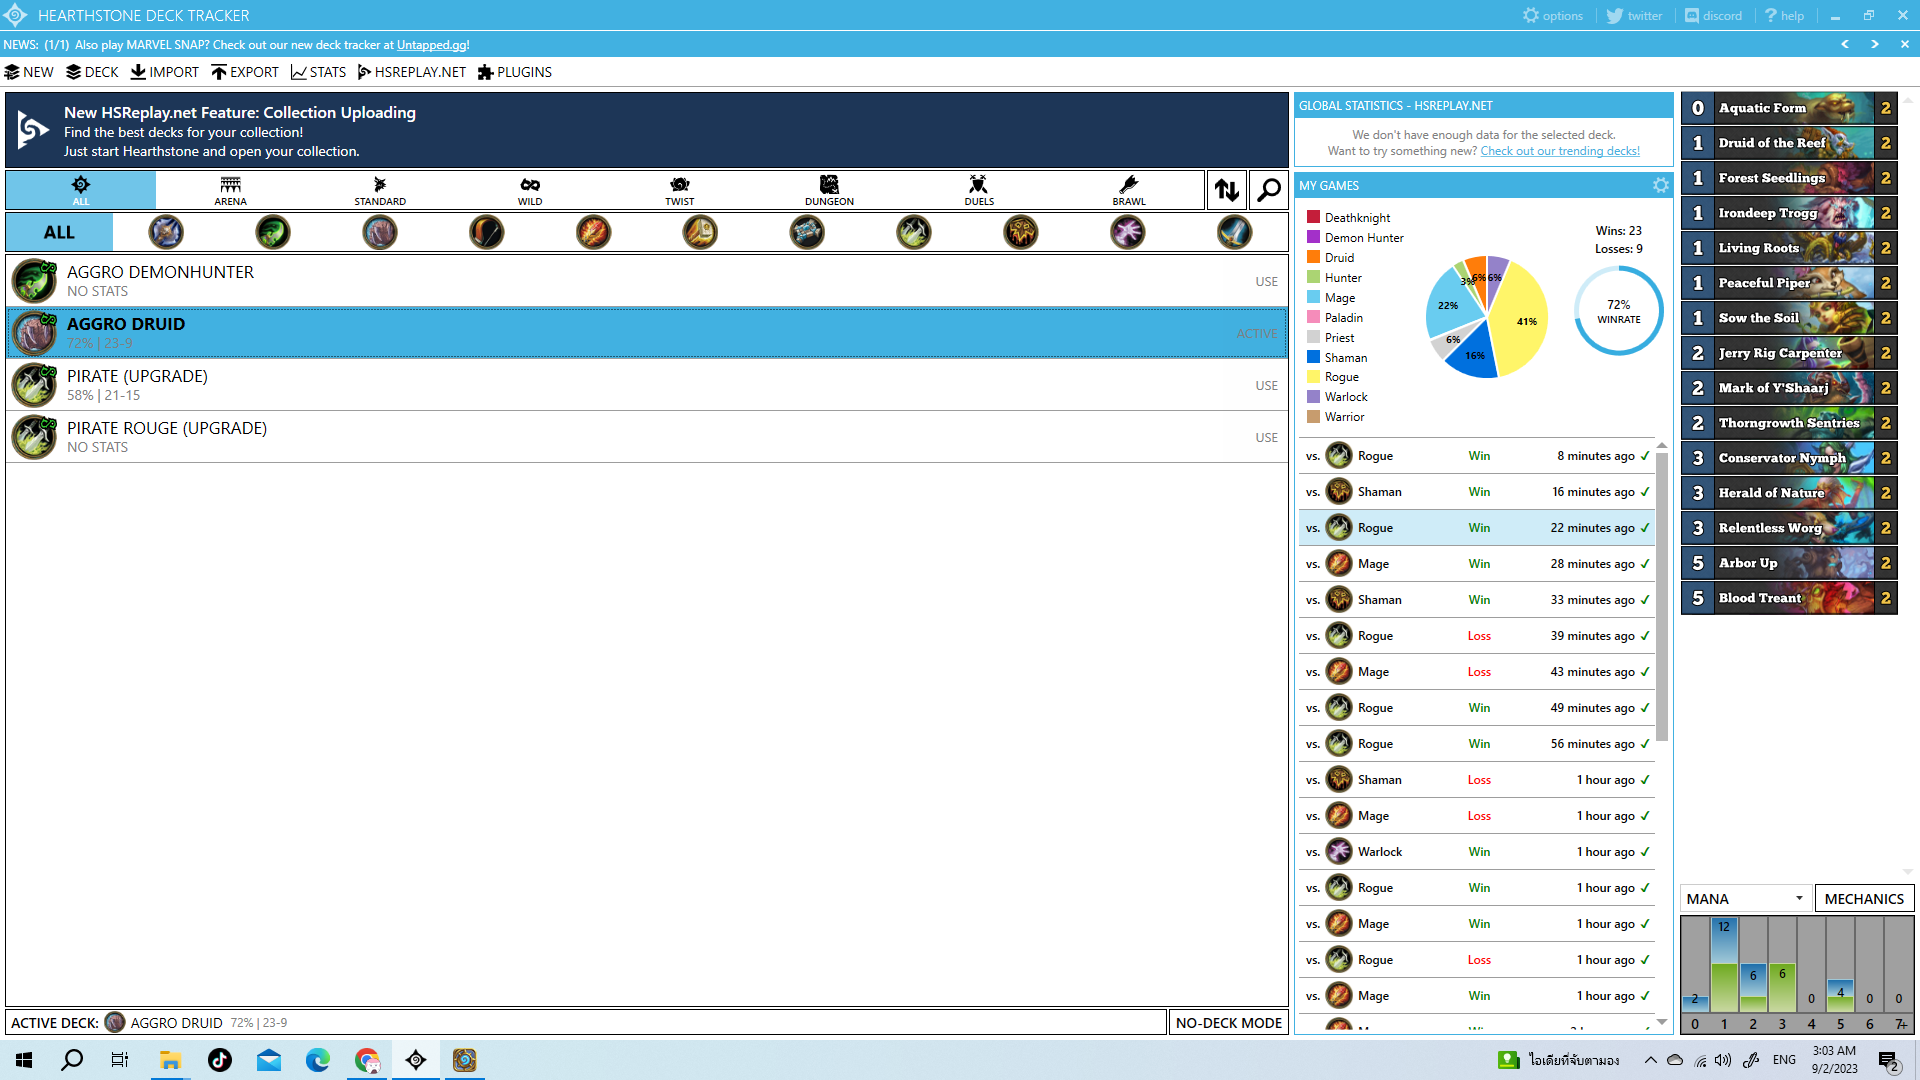Use the Aggro Demonhunter deck

1266,281
